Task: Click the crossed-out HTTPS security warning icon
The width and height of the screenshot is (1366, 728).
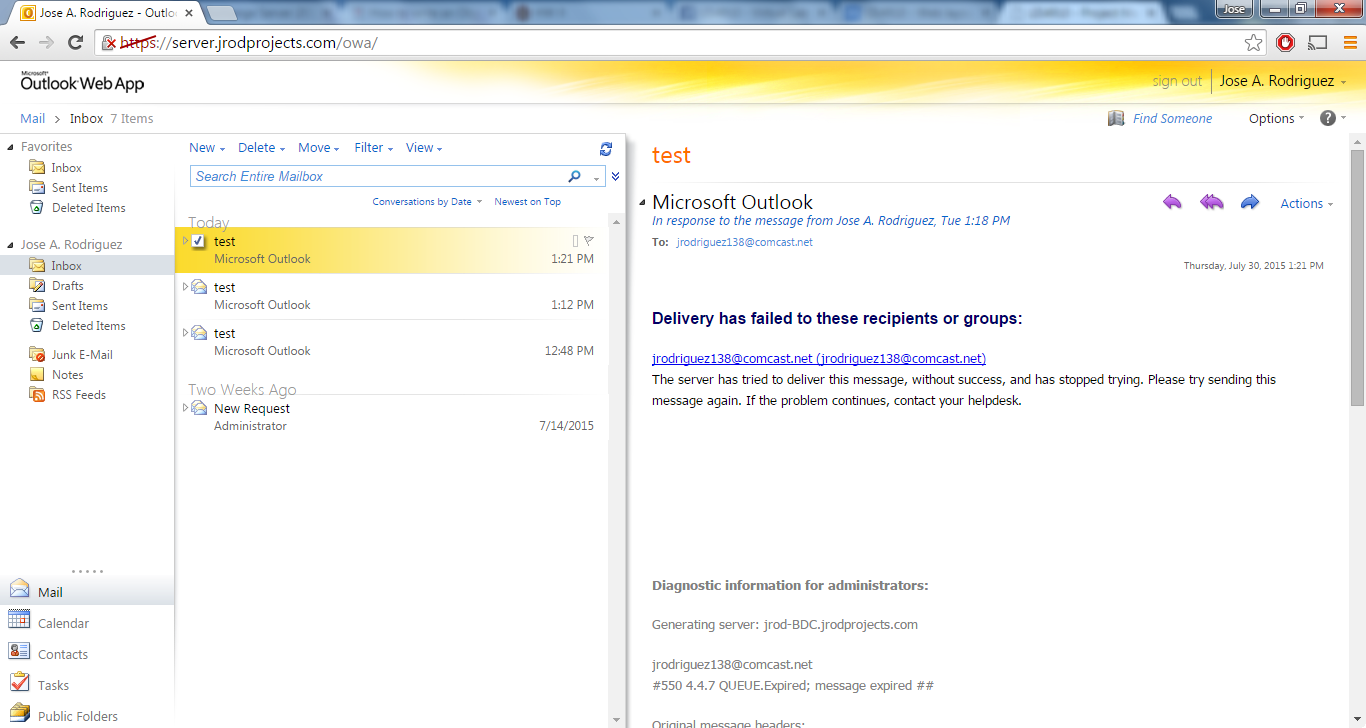Action: (x=110, y=43)
